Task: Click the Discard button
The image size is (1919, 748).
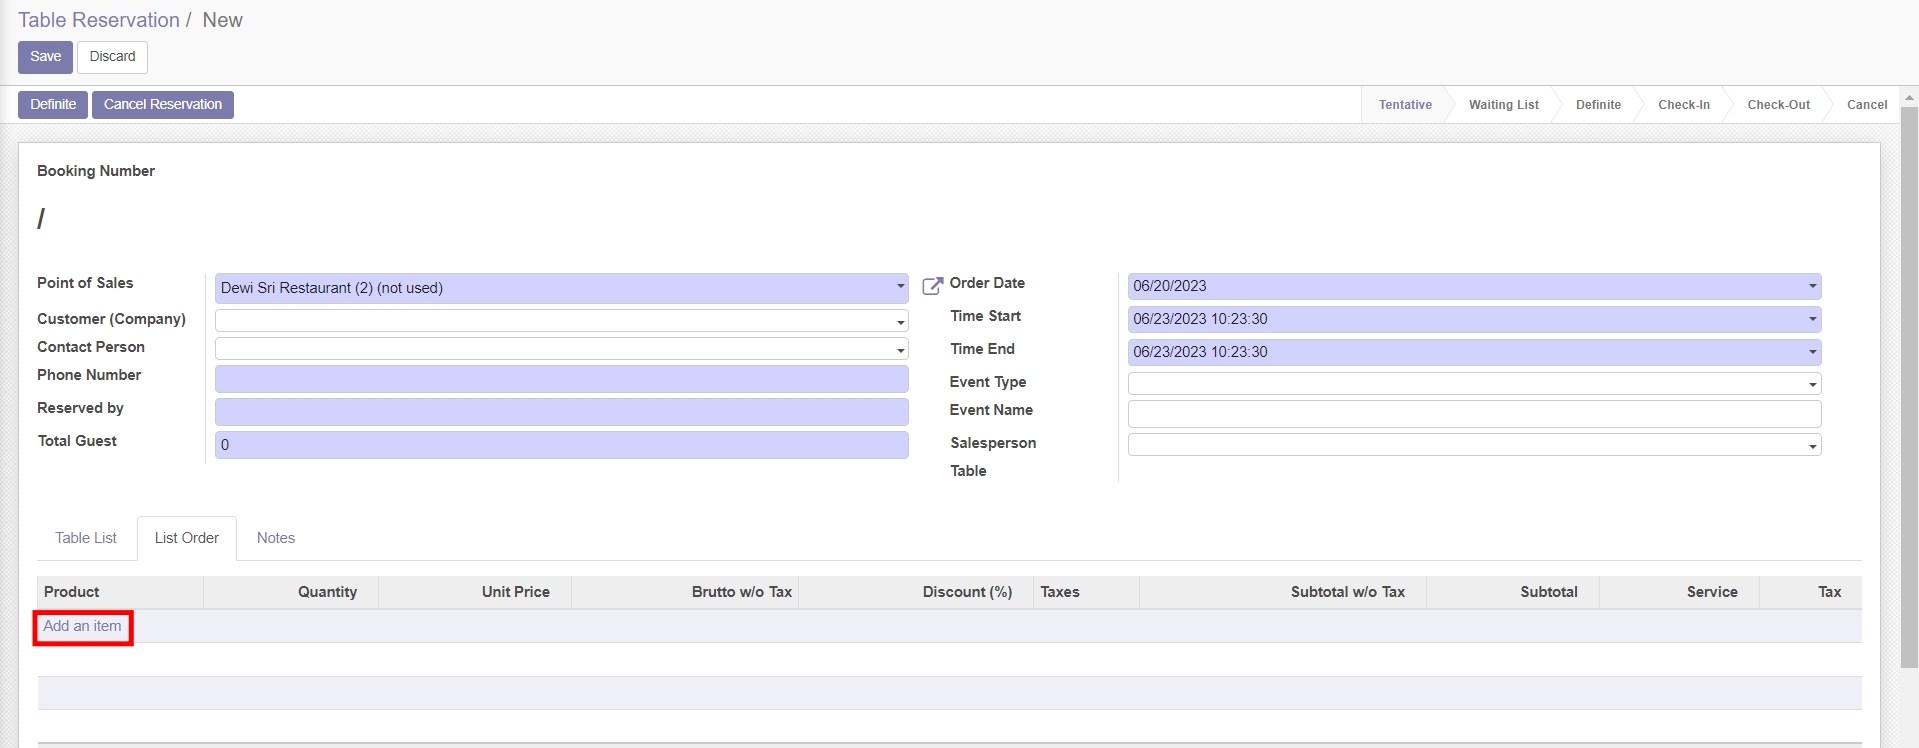Action: coord(112,57)
